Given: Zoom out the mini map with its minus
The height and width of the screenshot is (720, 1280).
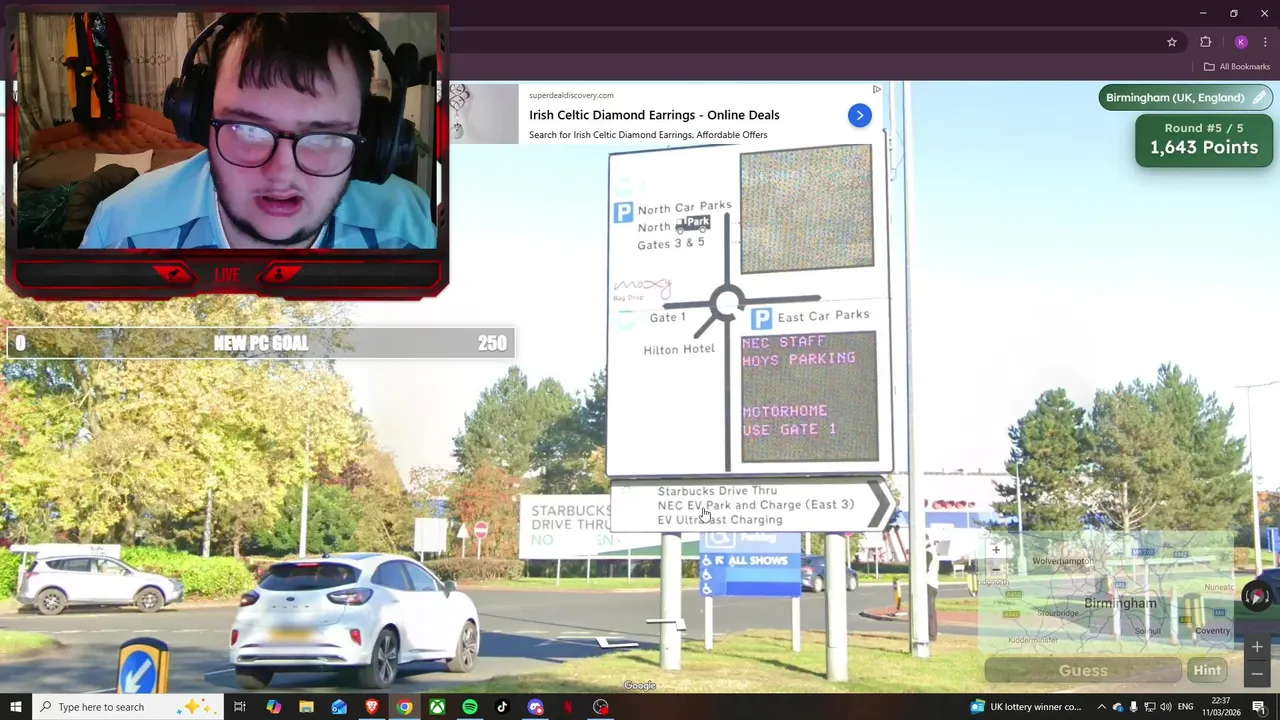Looking at the screenshot, I should (996, 568).
